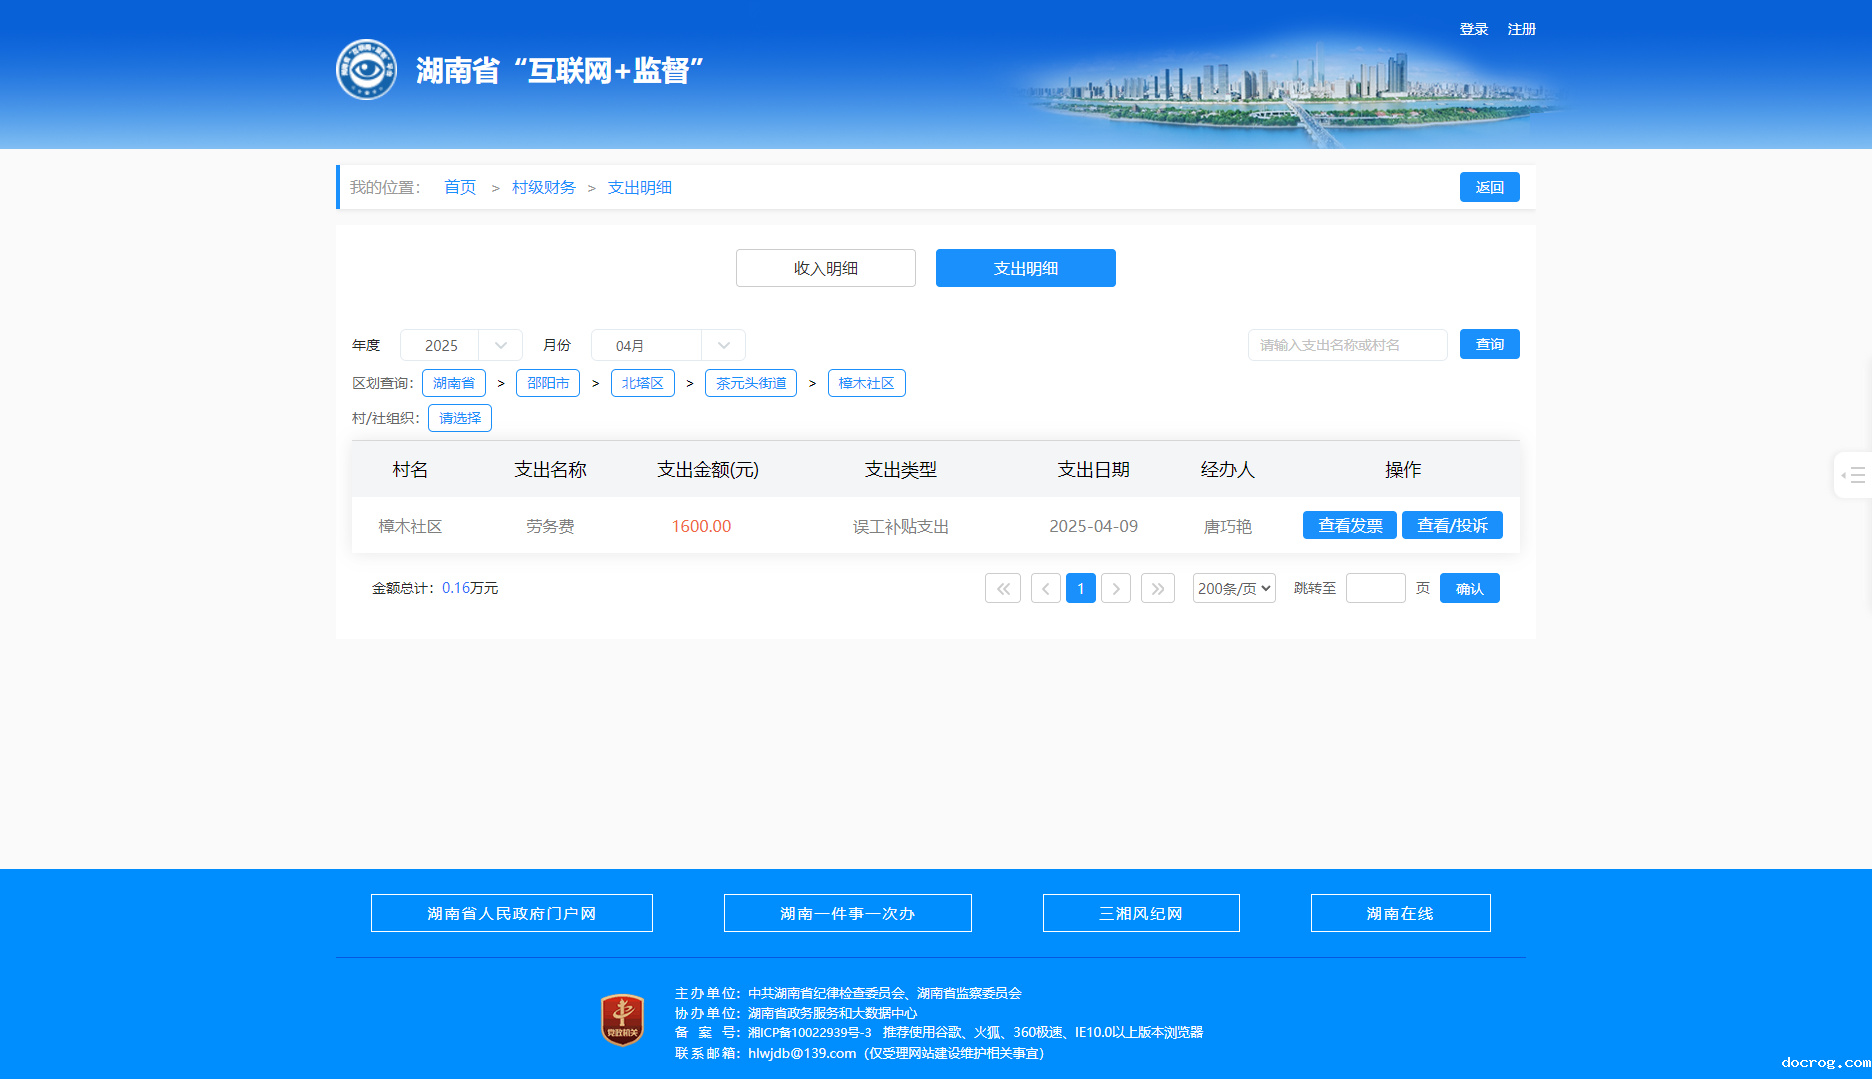
Task: Open the 请选择 village organization selector
Action: [x=460, y=418]
